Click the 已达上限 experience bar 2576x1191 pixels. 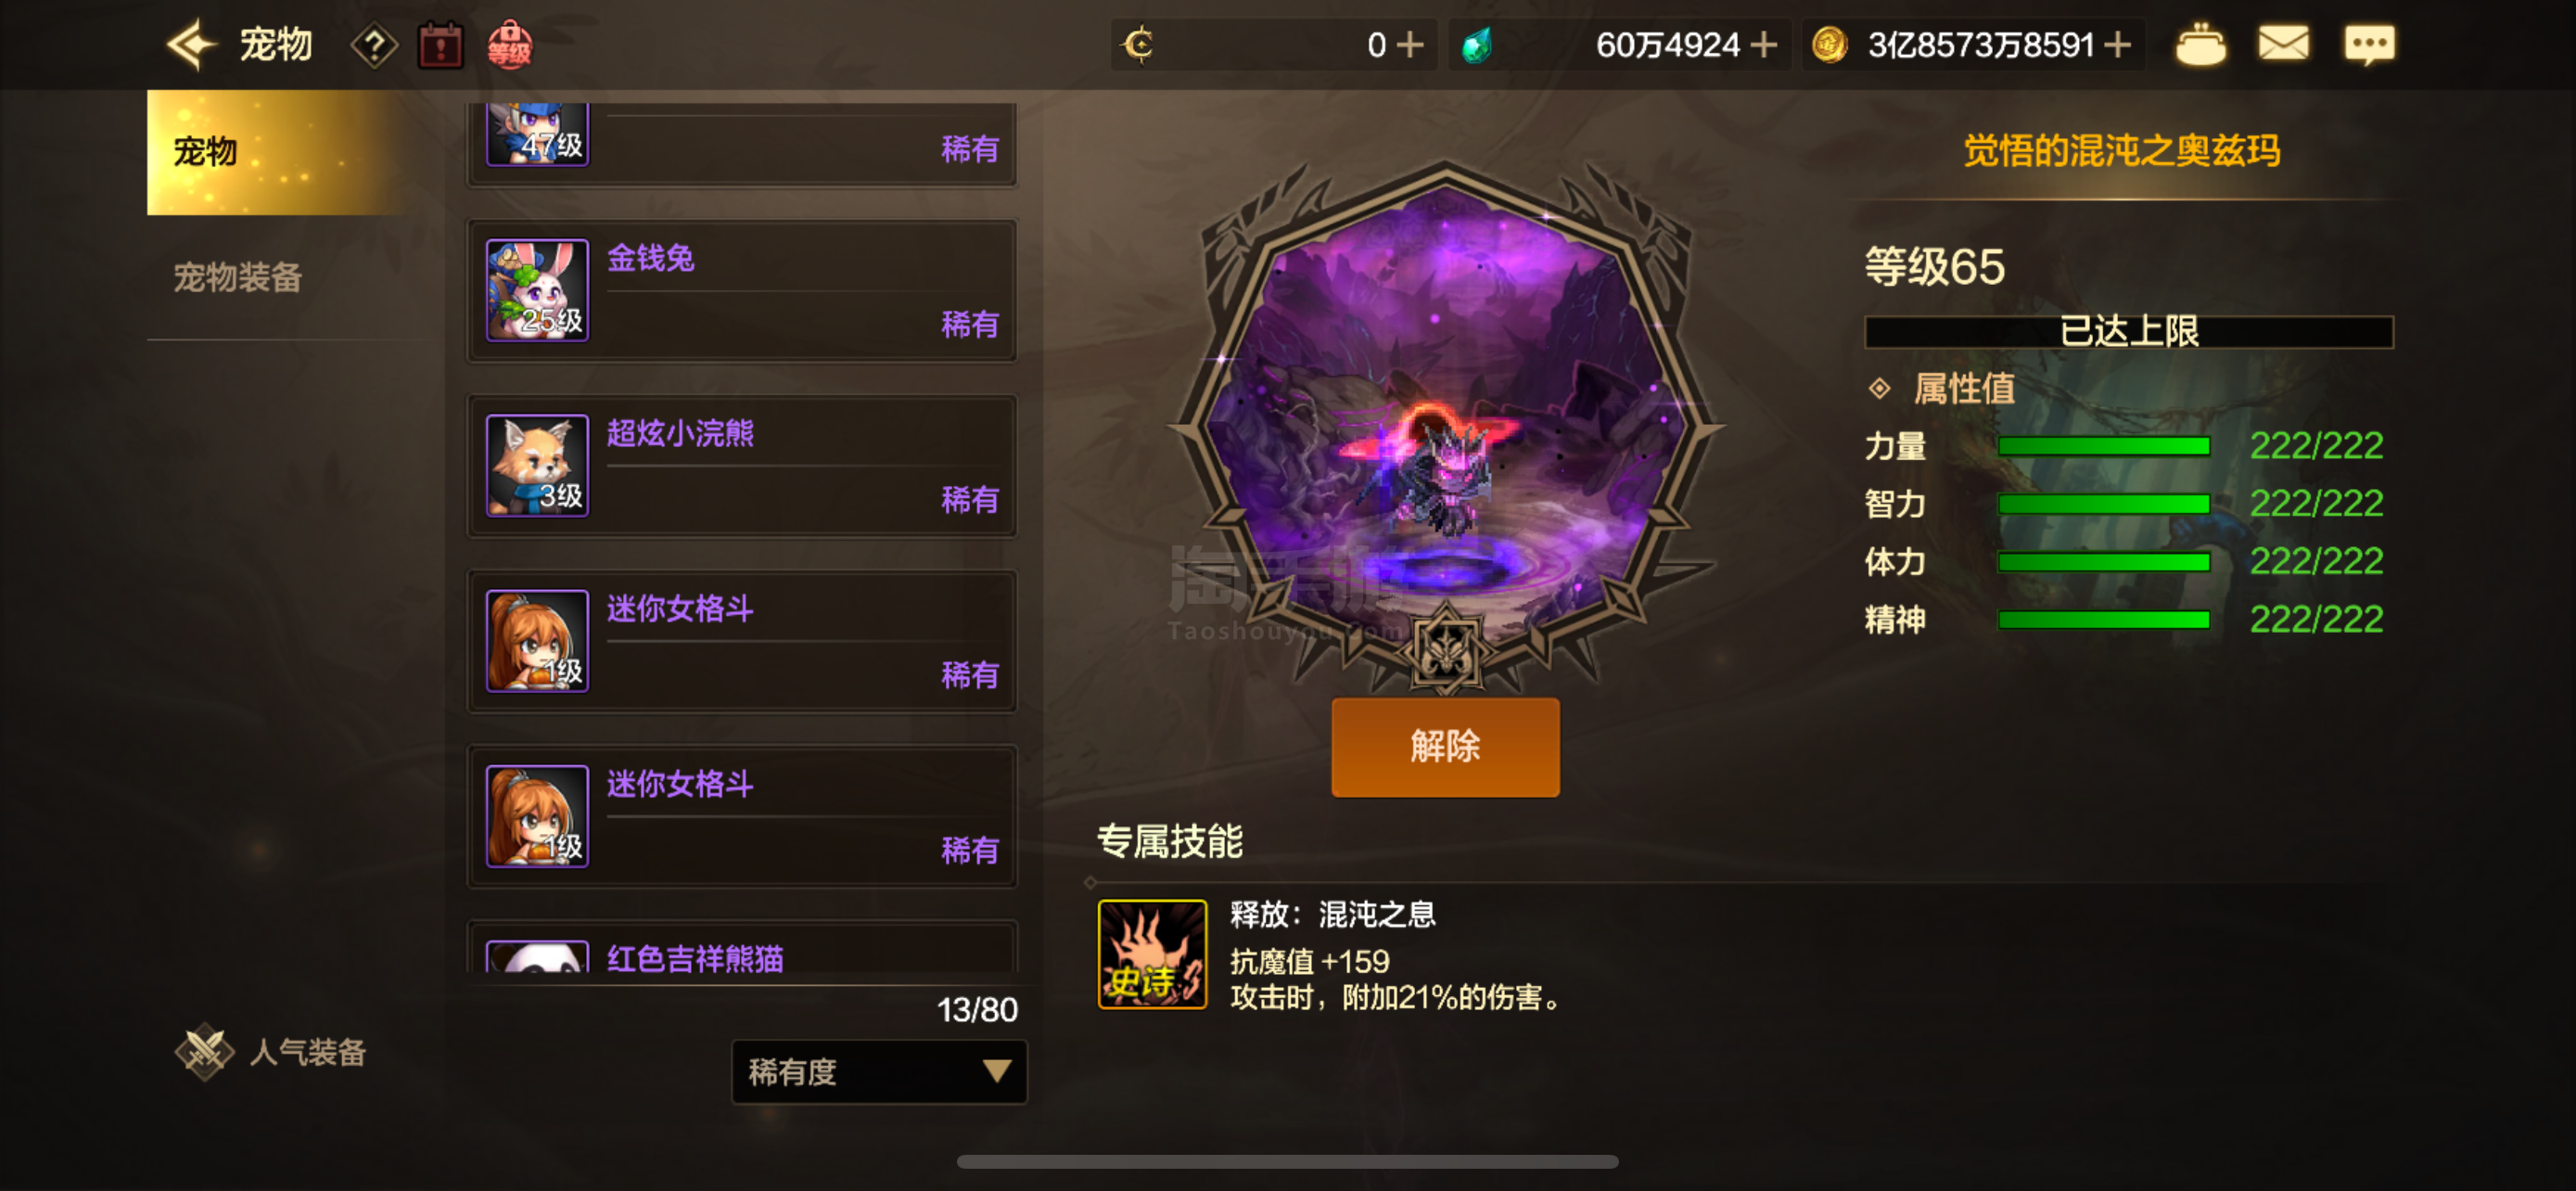(2128, 332)
